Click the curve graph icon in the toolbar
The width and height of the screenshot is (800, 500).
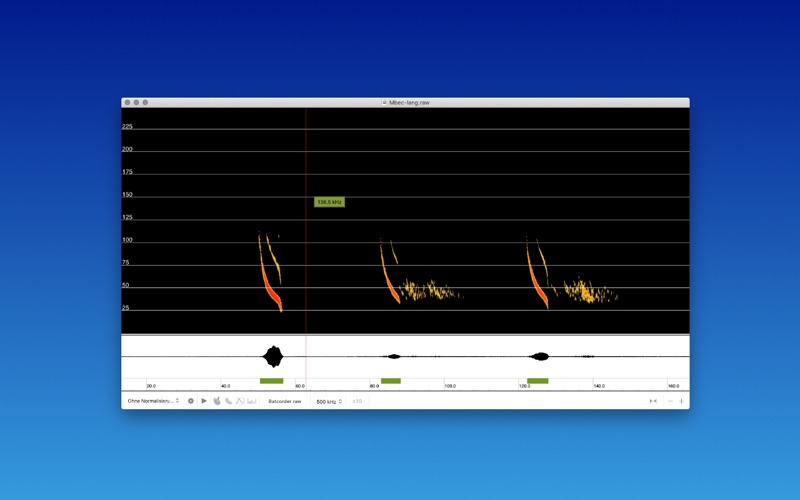click(240, 401)
